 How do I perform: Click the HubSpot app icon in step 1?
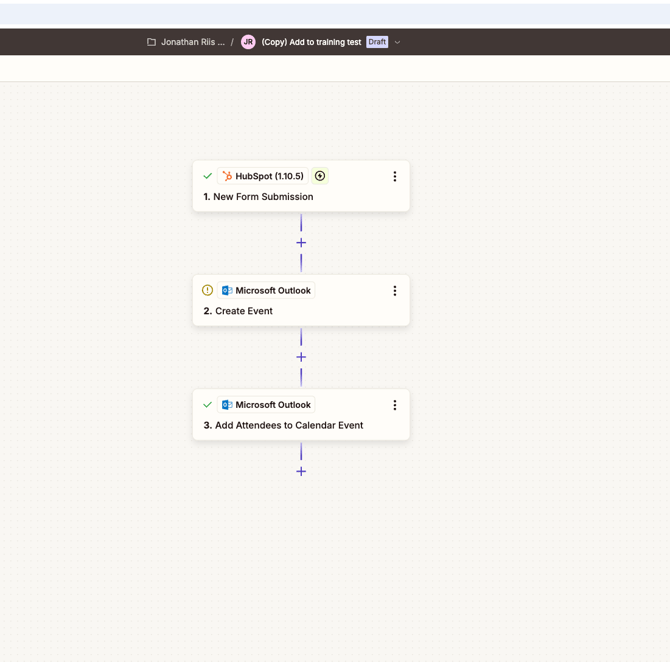227,176
